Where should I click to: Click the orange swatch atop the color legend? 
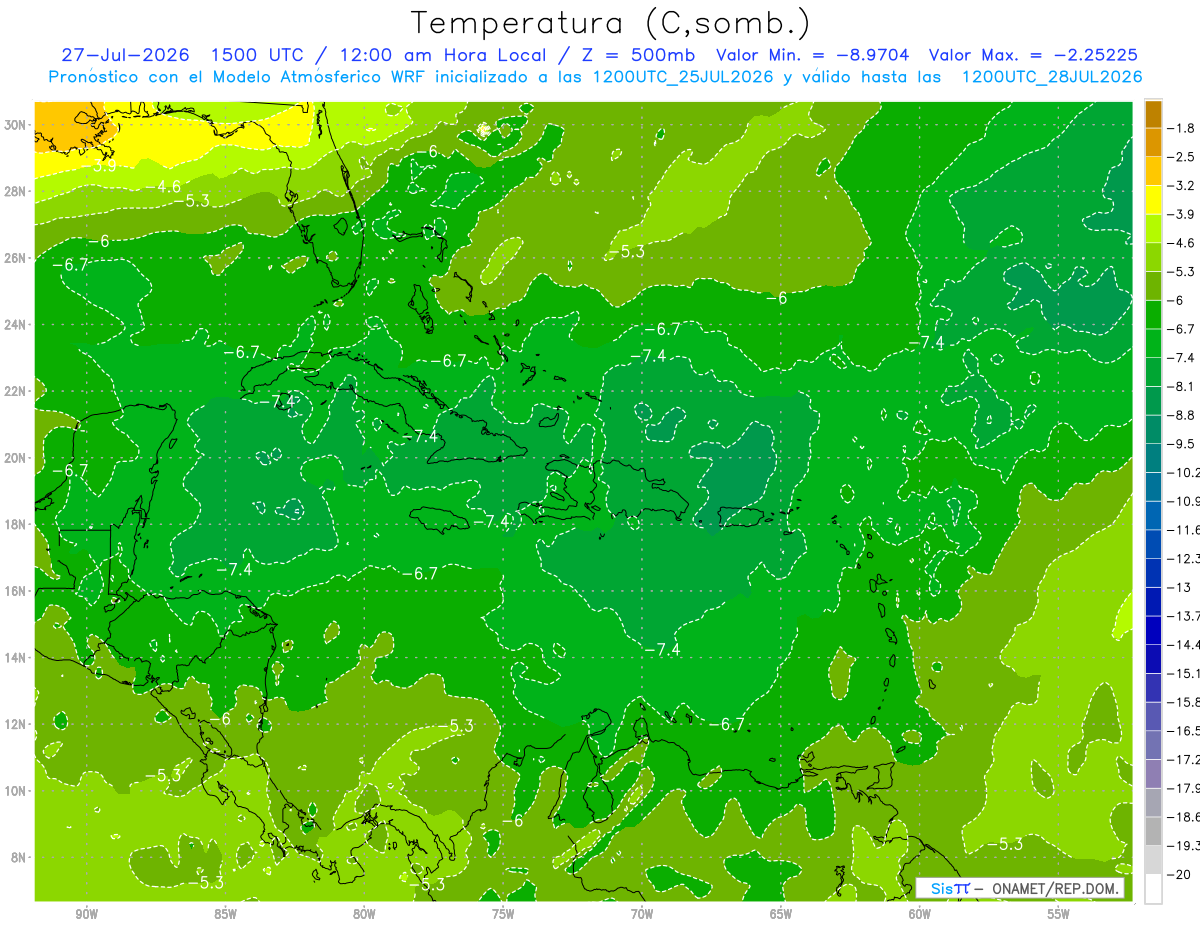point(1153,114)
